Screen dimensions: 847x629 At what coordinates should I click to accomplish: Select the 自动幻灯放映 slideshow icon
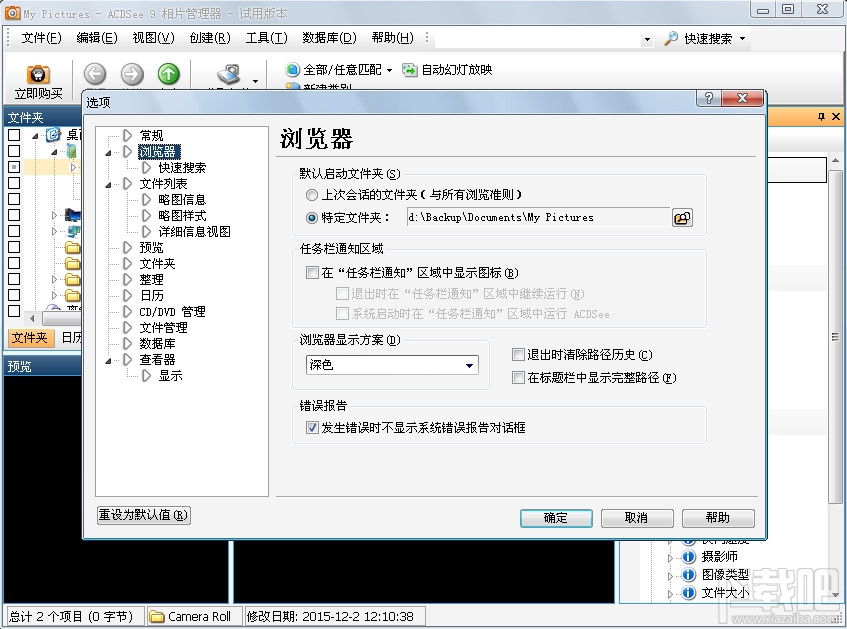(x=409, y=70)
